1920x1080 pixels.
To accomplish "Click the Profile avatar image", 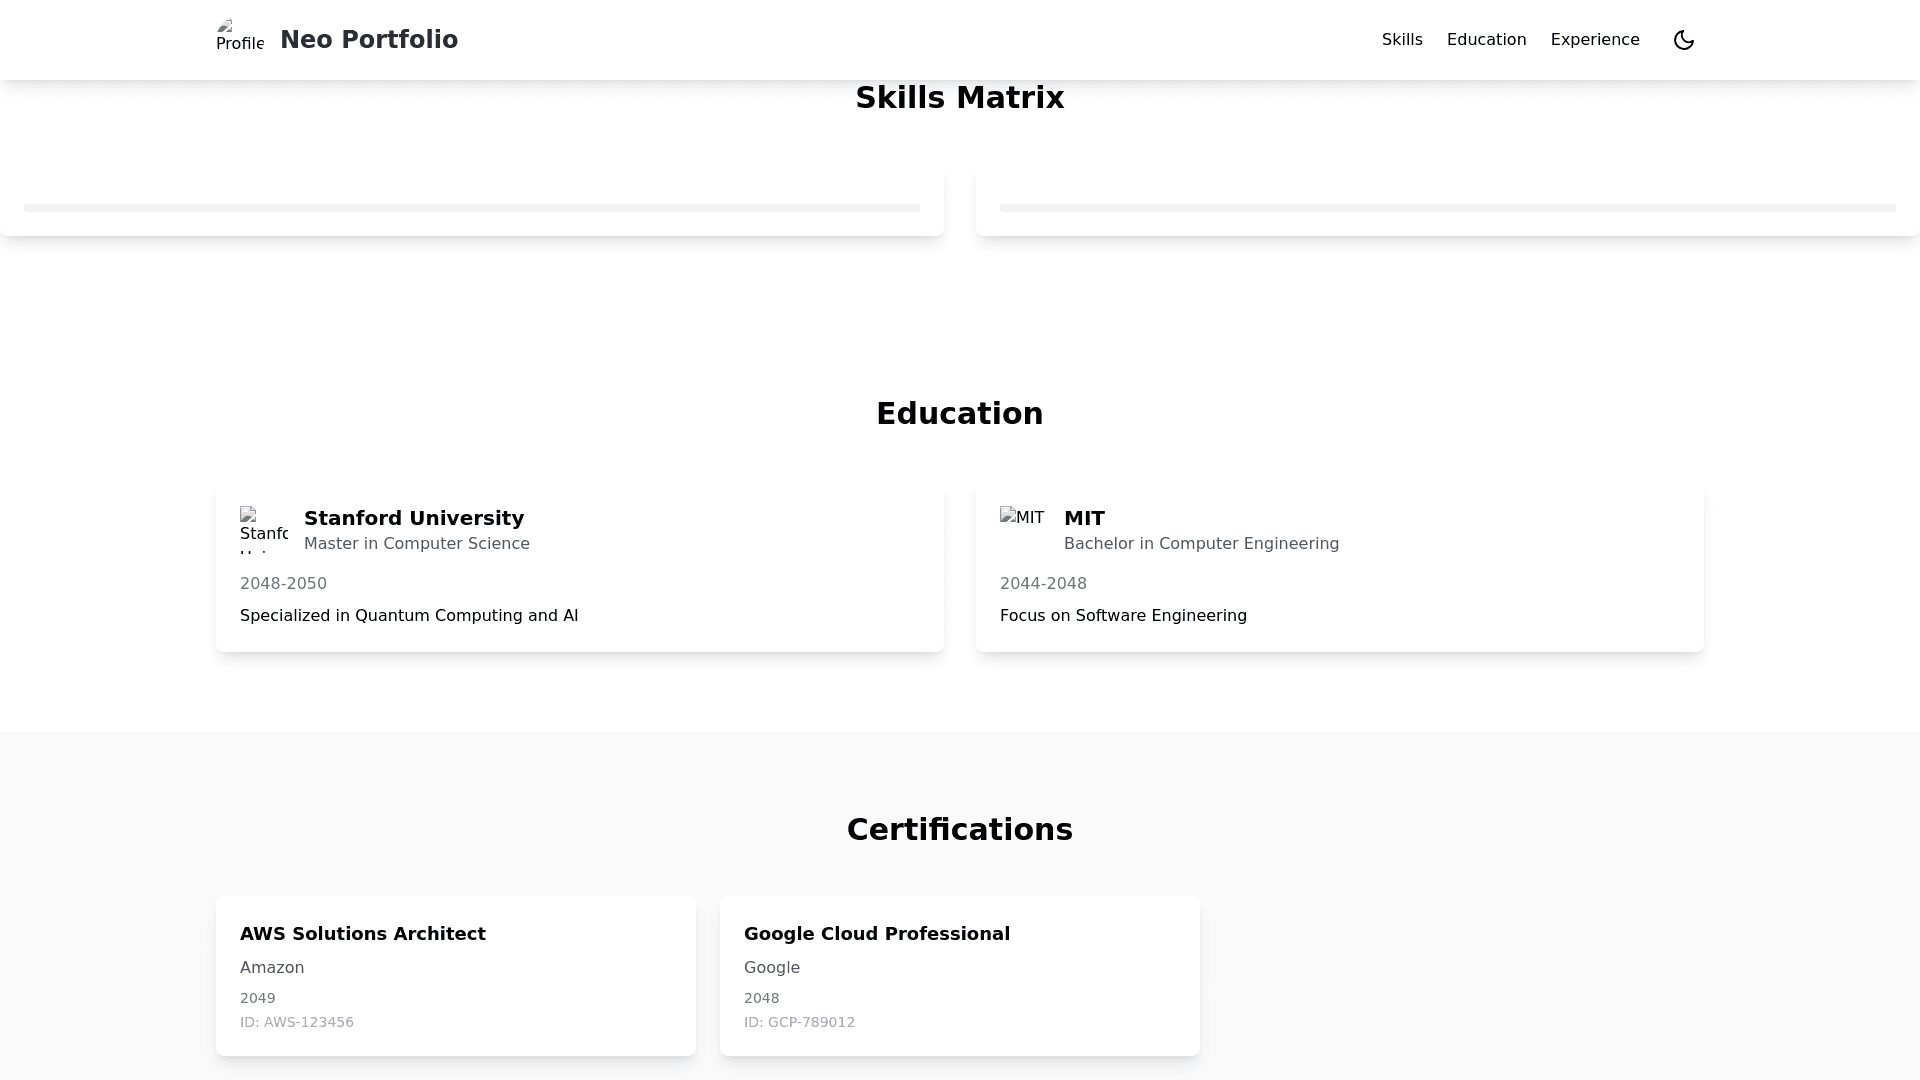I will [240, 37].
